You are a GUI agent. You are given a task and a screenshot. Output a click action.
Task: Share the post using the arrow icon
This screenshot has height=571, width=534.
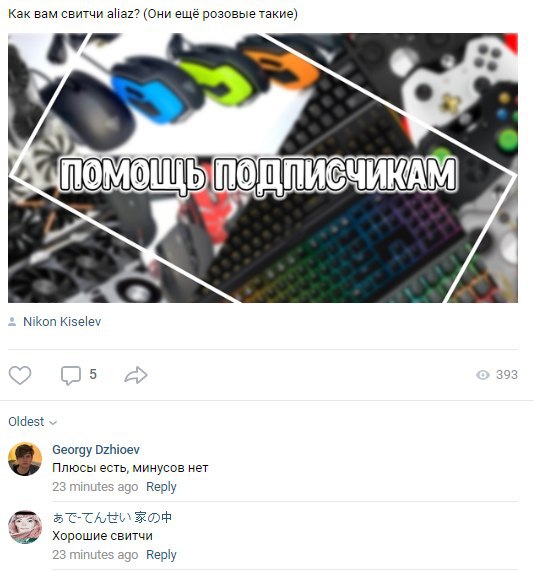(136, 375)
